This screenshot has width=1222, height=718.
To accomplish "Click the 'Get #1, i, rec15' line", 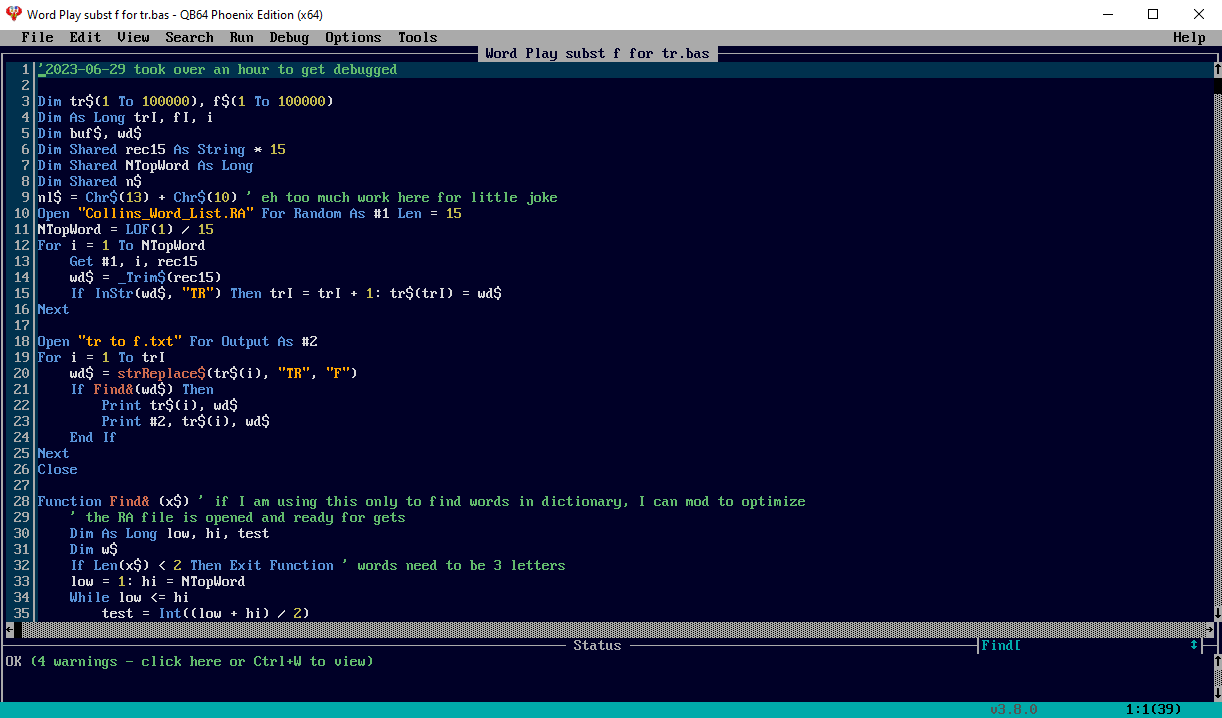I will [x=133, y=262].
